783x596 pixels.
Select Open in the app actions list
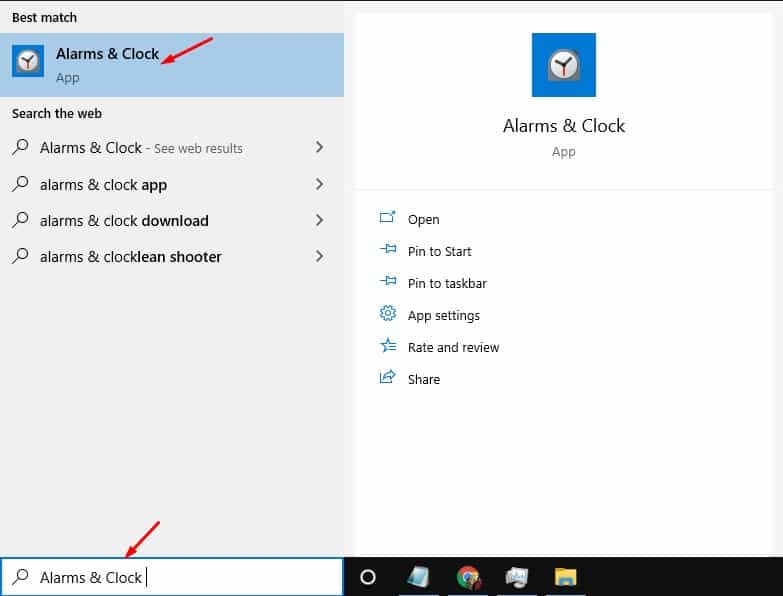[423, 220]
